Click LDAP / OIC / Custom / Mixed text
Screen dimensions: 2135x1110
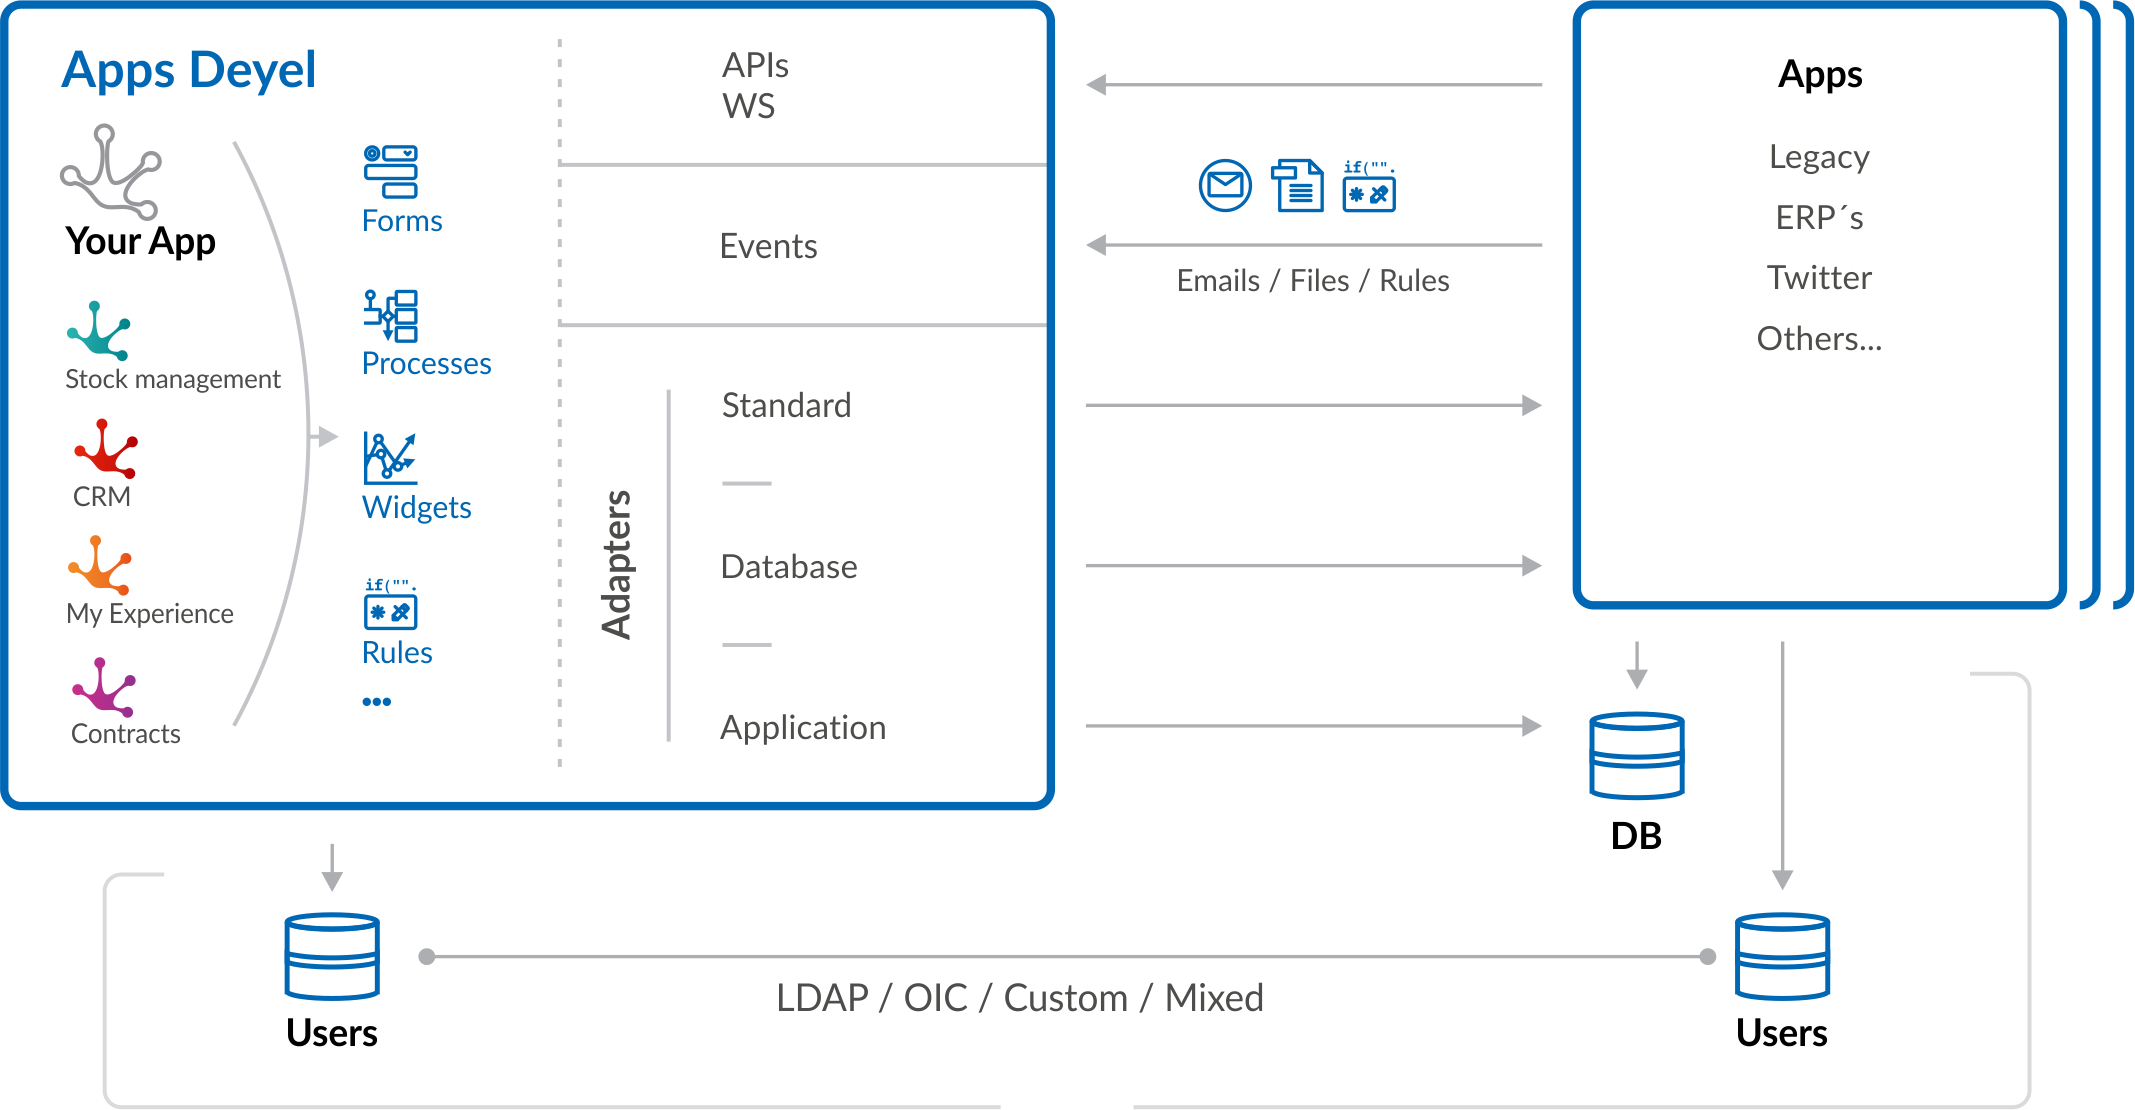tap(1019, 998)
